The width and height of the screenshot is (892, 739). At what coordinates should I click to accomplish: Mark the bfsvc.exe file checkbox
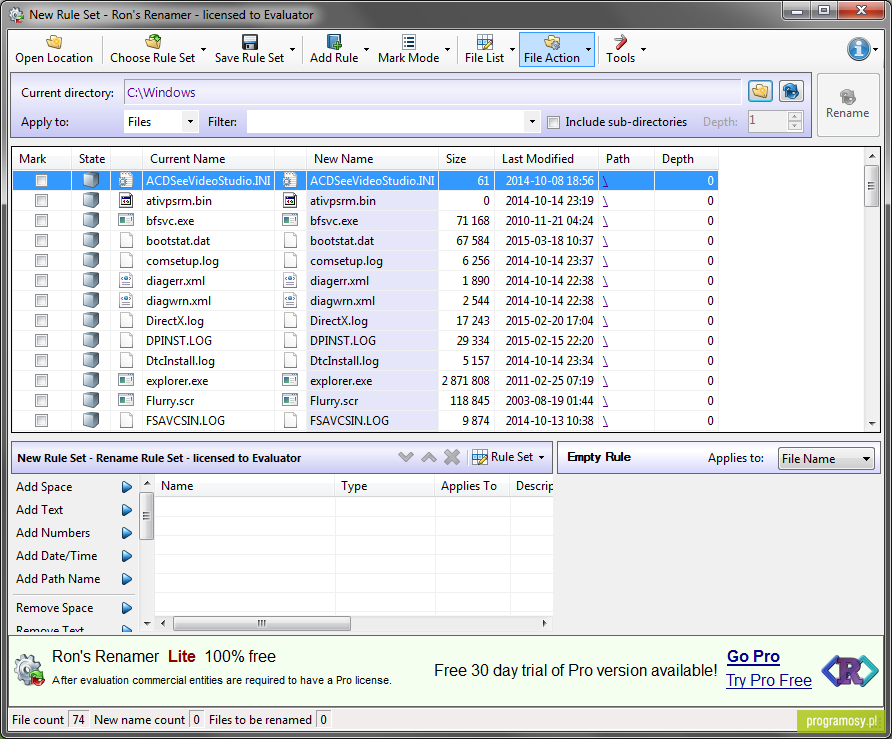42,221
